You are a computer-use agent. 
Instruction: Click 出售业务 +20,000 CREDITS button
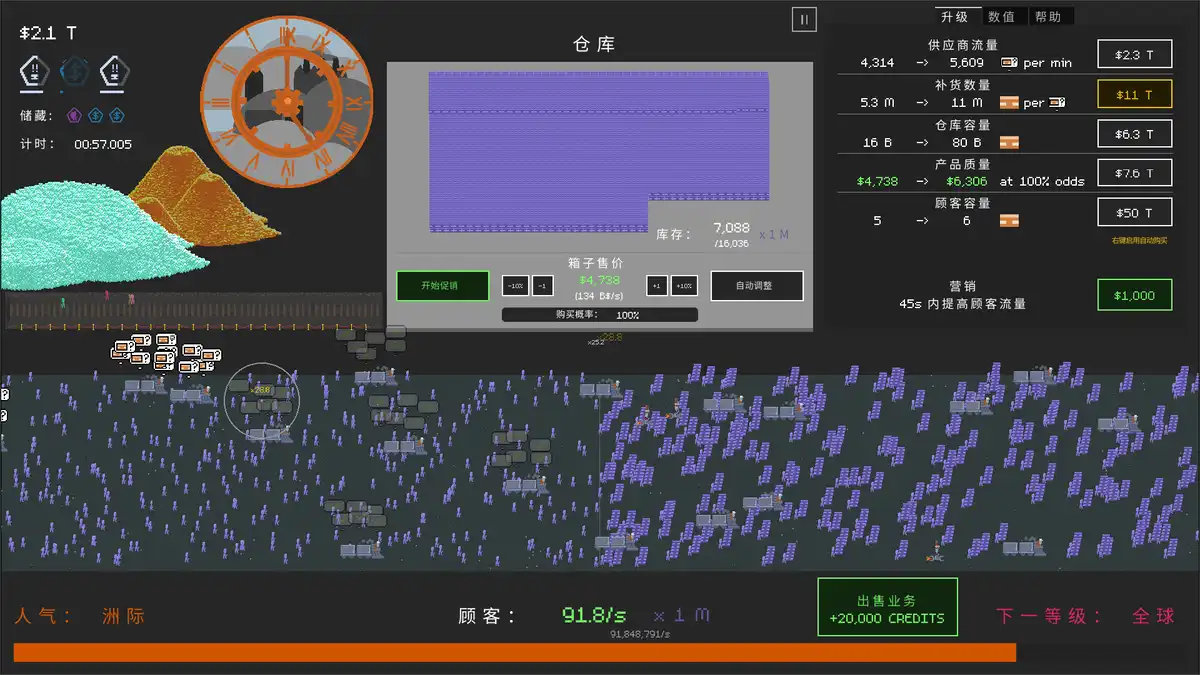click(887, 607)
